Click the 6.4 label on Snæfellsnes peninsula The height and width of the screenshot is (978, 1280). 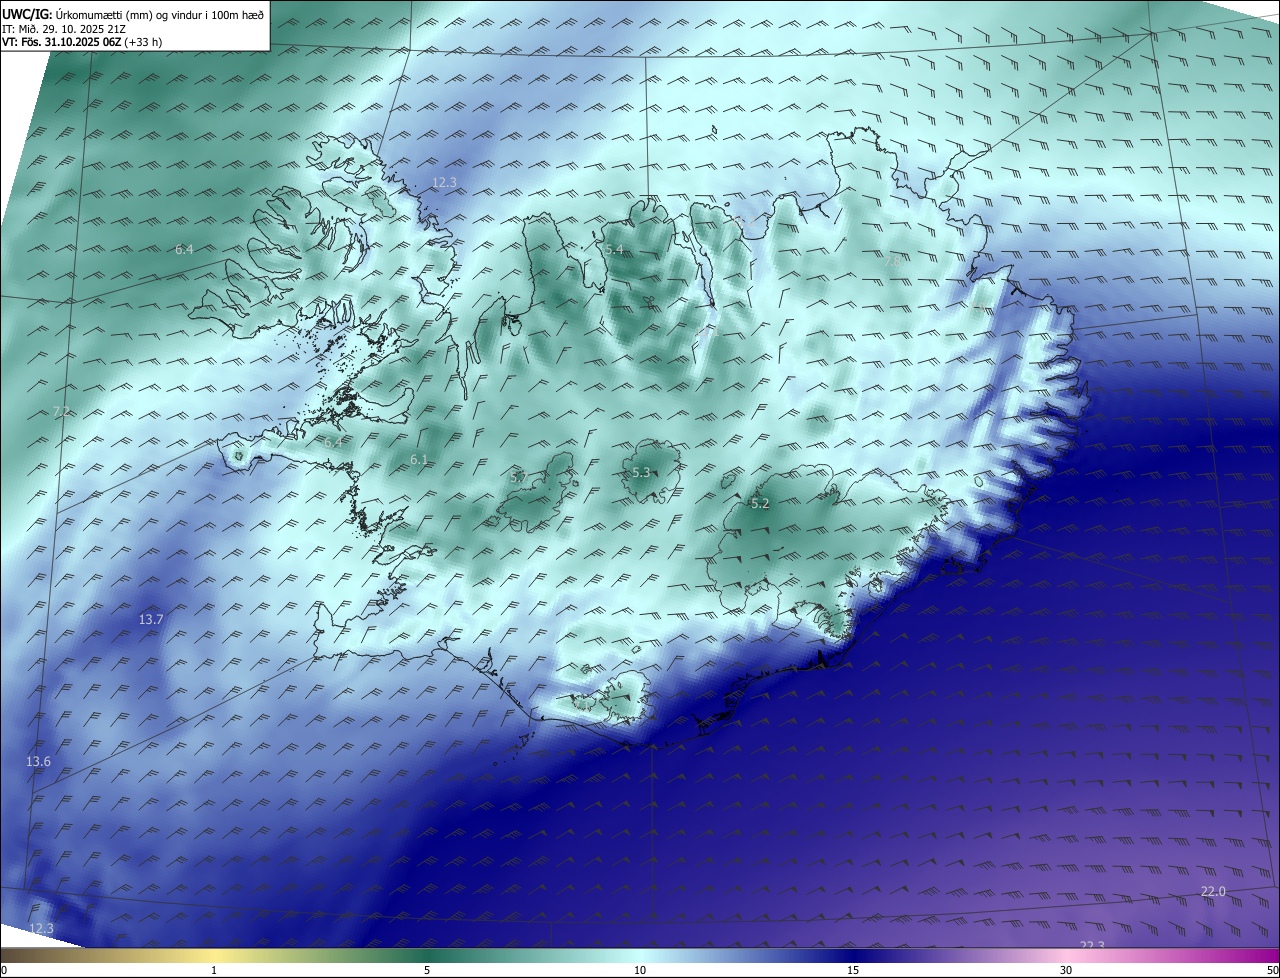333,441
